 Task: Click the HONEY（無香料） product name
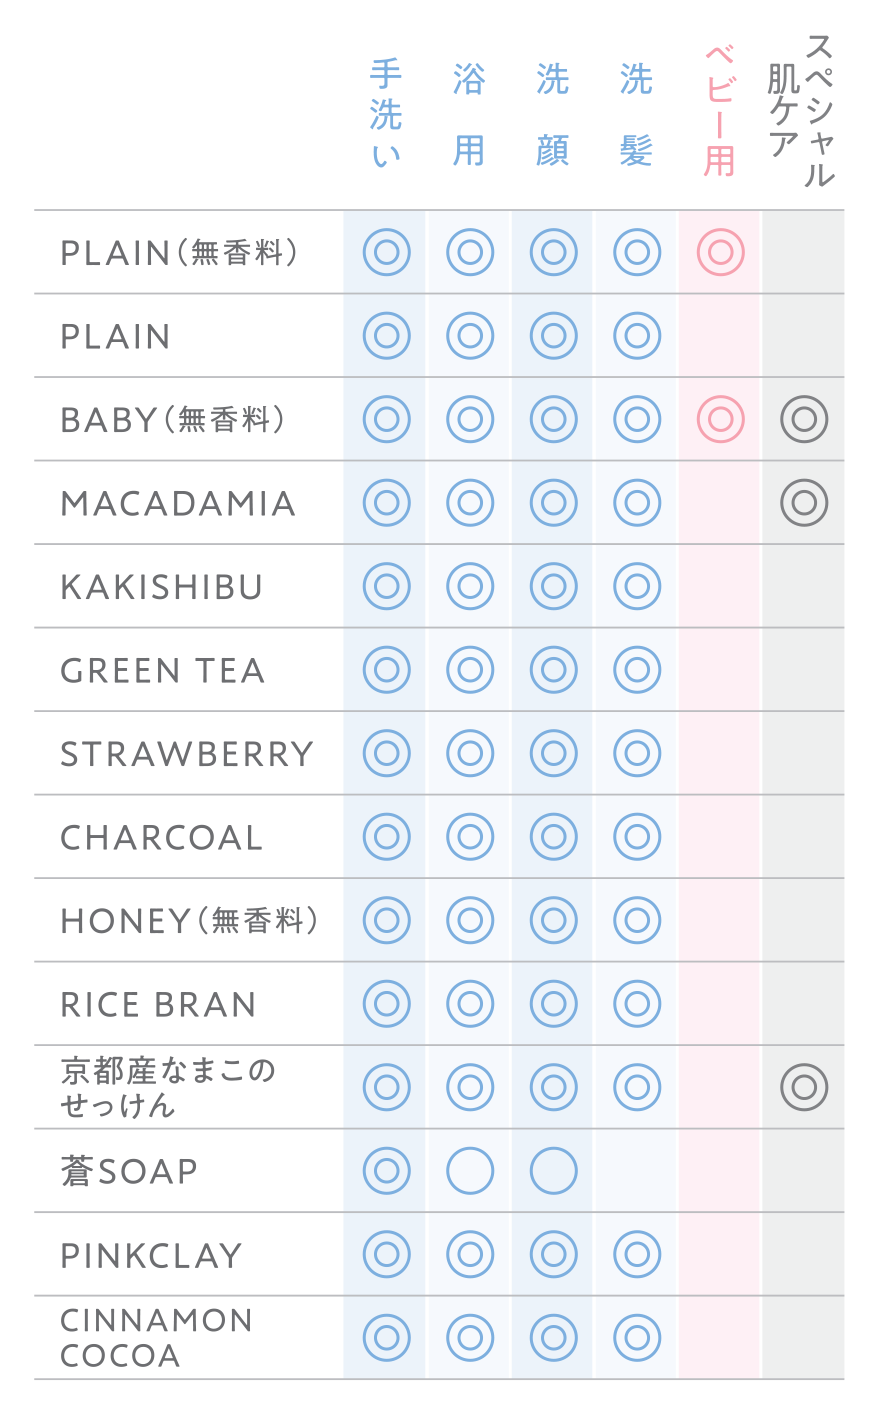click(x=189, y=921)
